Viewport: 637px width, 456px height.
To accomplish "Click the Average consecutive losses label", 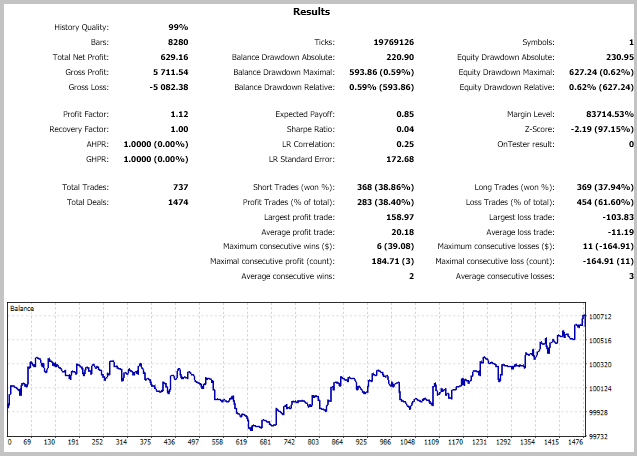I will pos(505,276).
